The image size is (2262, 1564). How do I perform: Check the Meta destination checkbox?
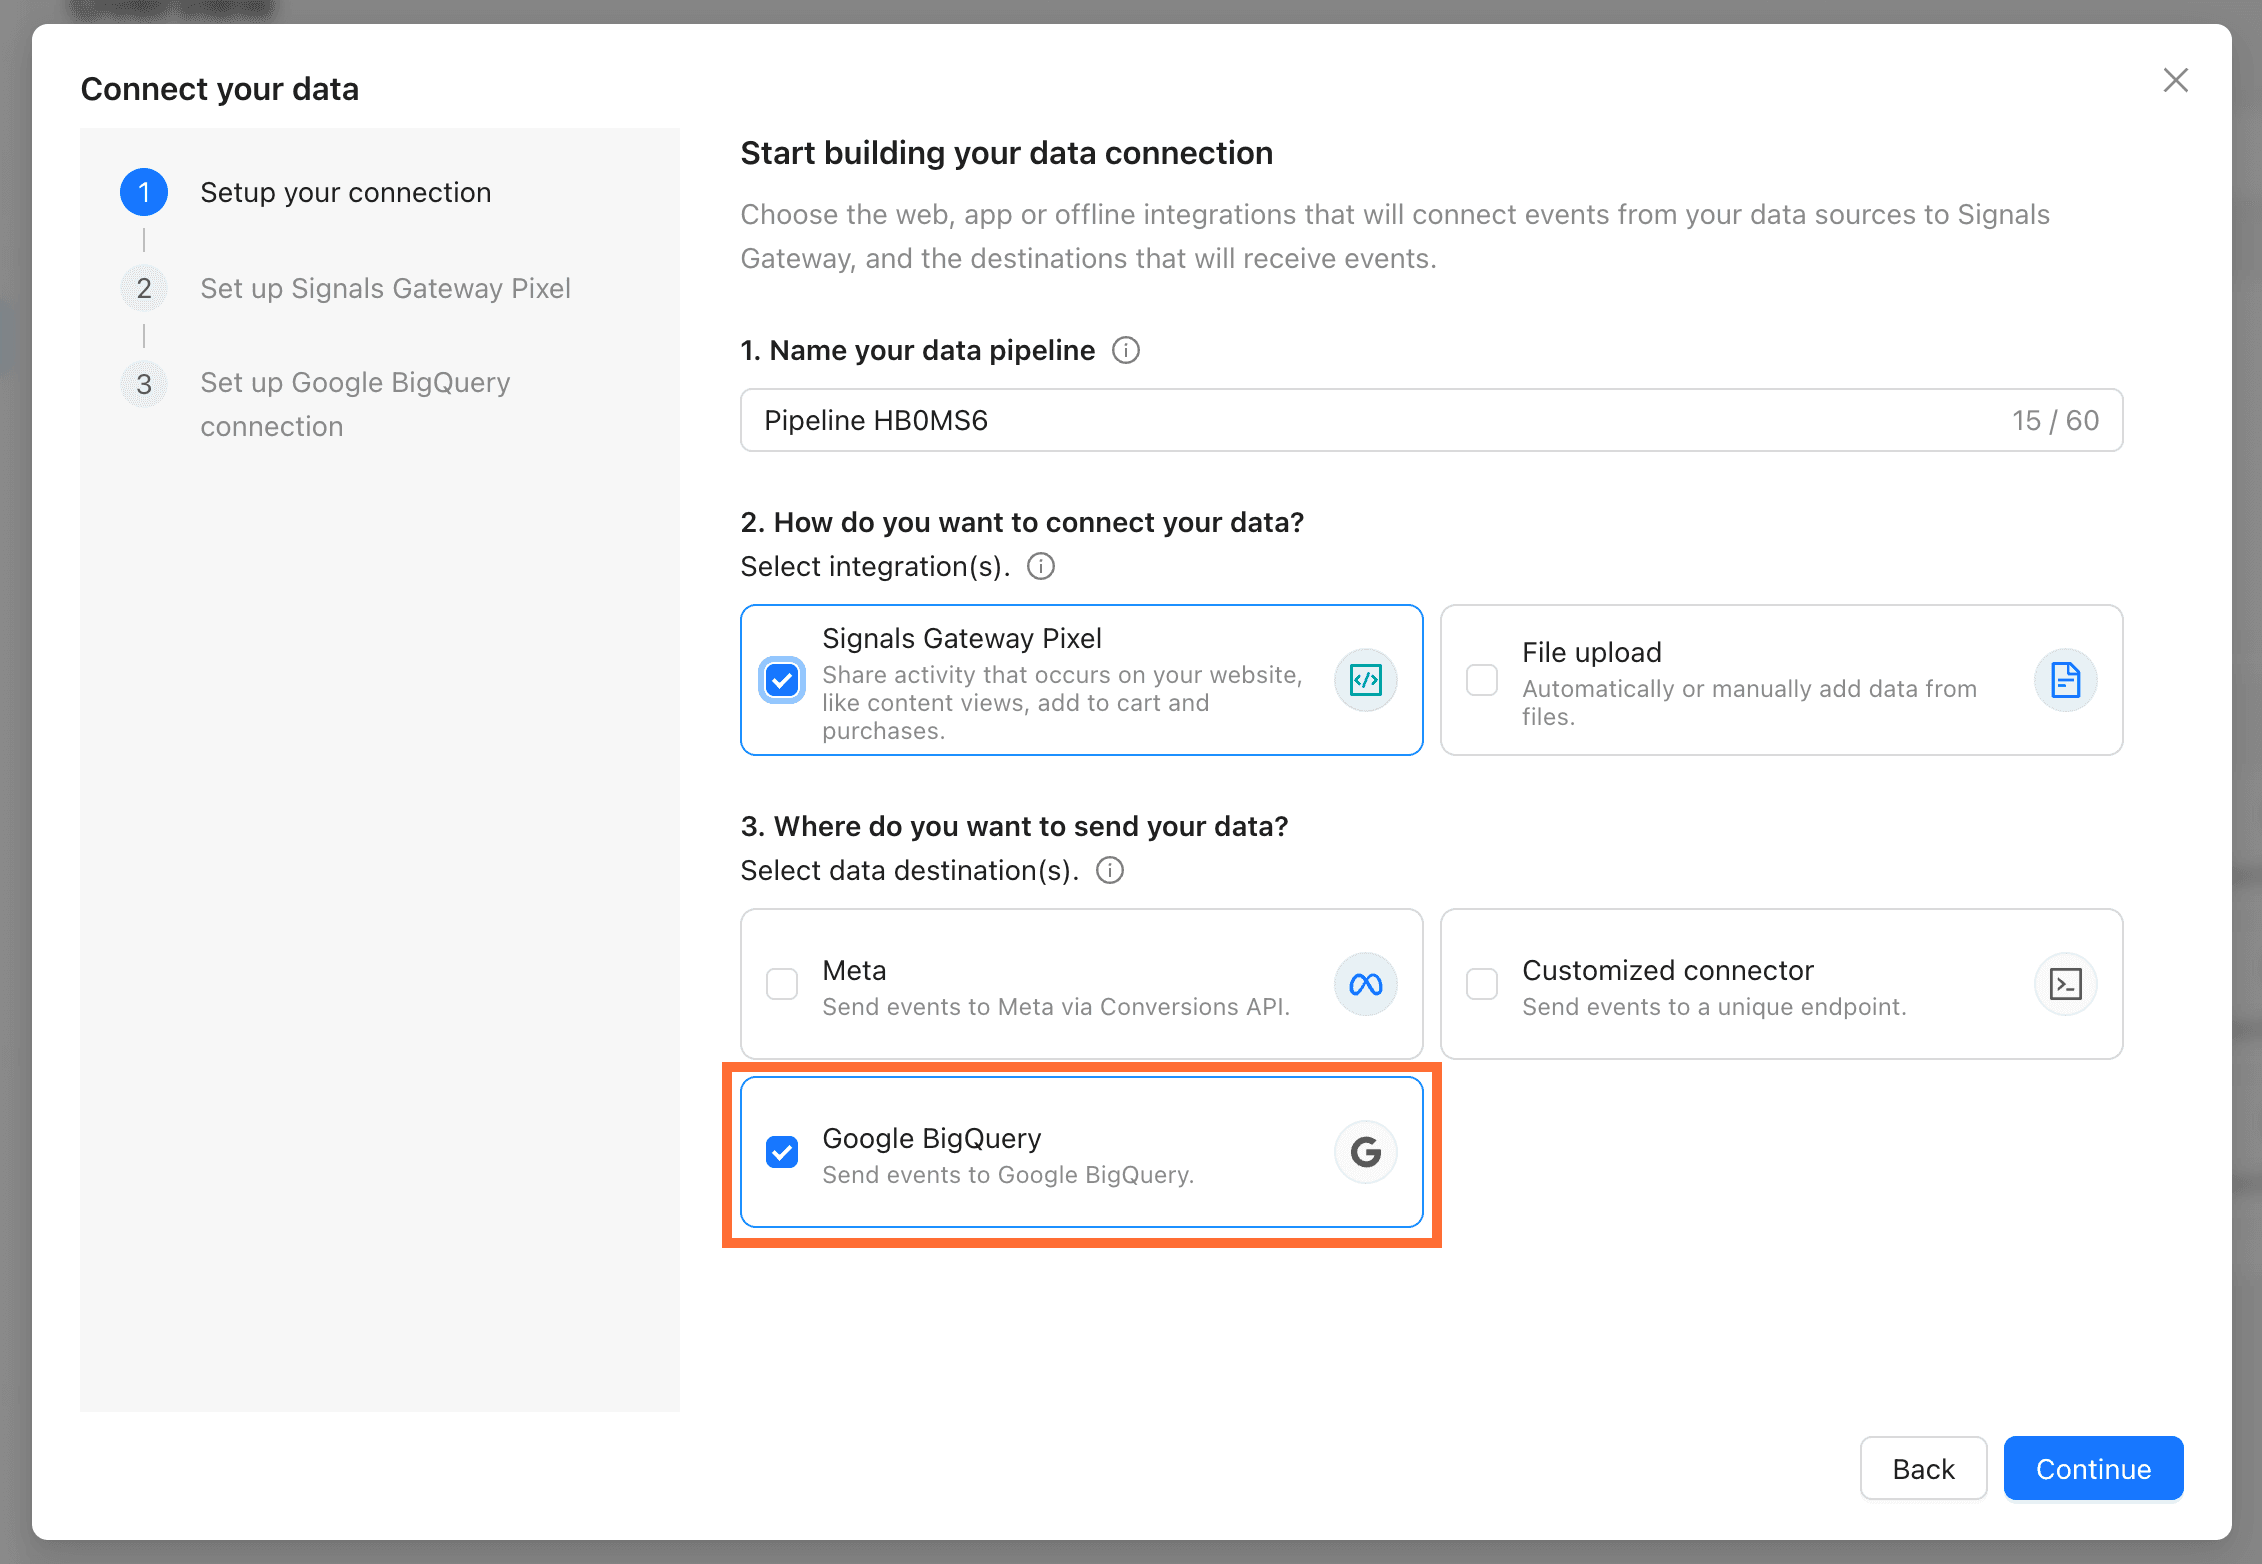click(x=782, y=984)
